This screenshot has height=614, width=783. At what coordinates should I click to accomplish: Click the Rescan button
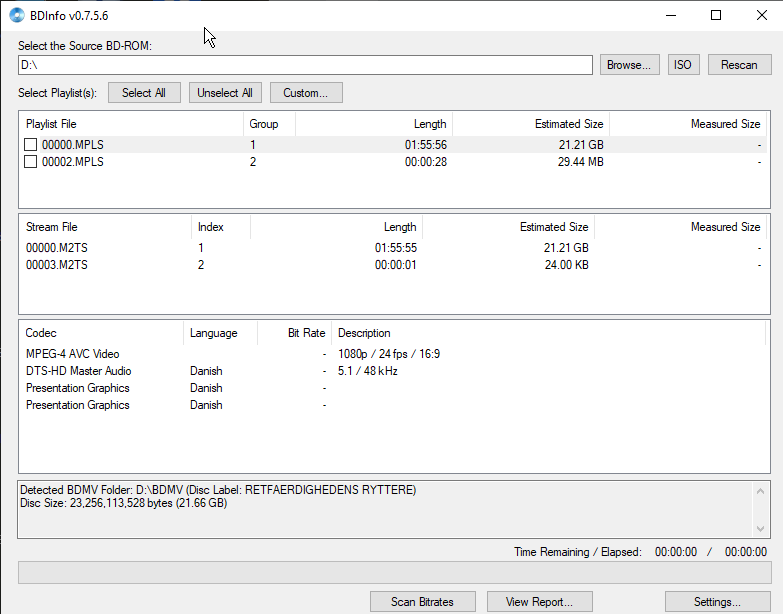739,65
